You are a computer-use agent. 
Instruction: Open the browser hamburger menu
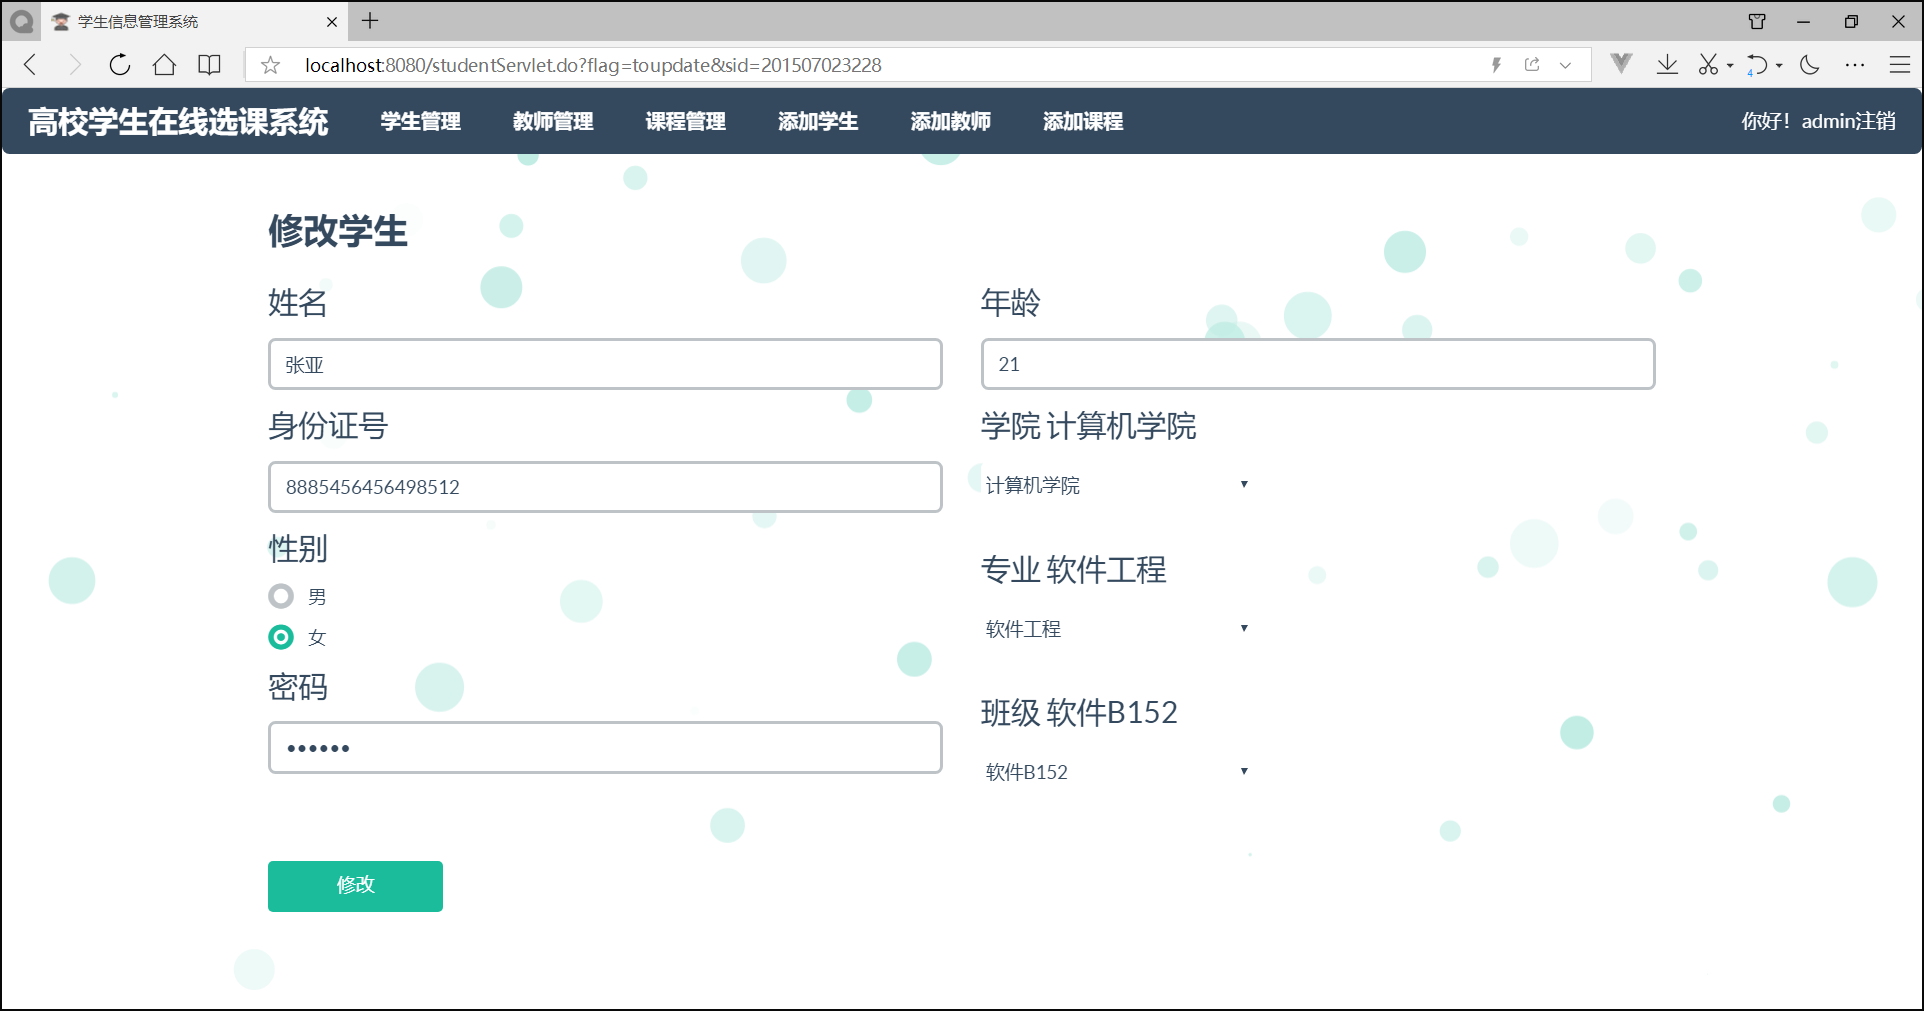1900,65
